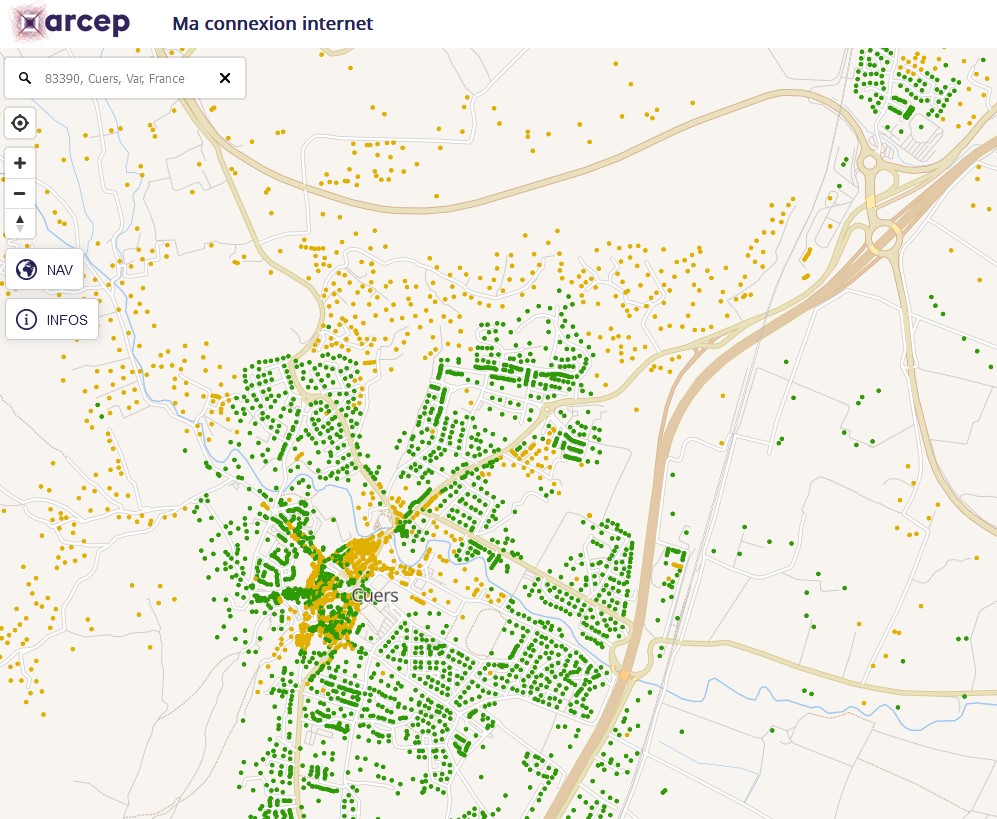Click 'Ma connexion internet' title
Viewport: 997px width, 819px height.
(273, 24)
